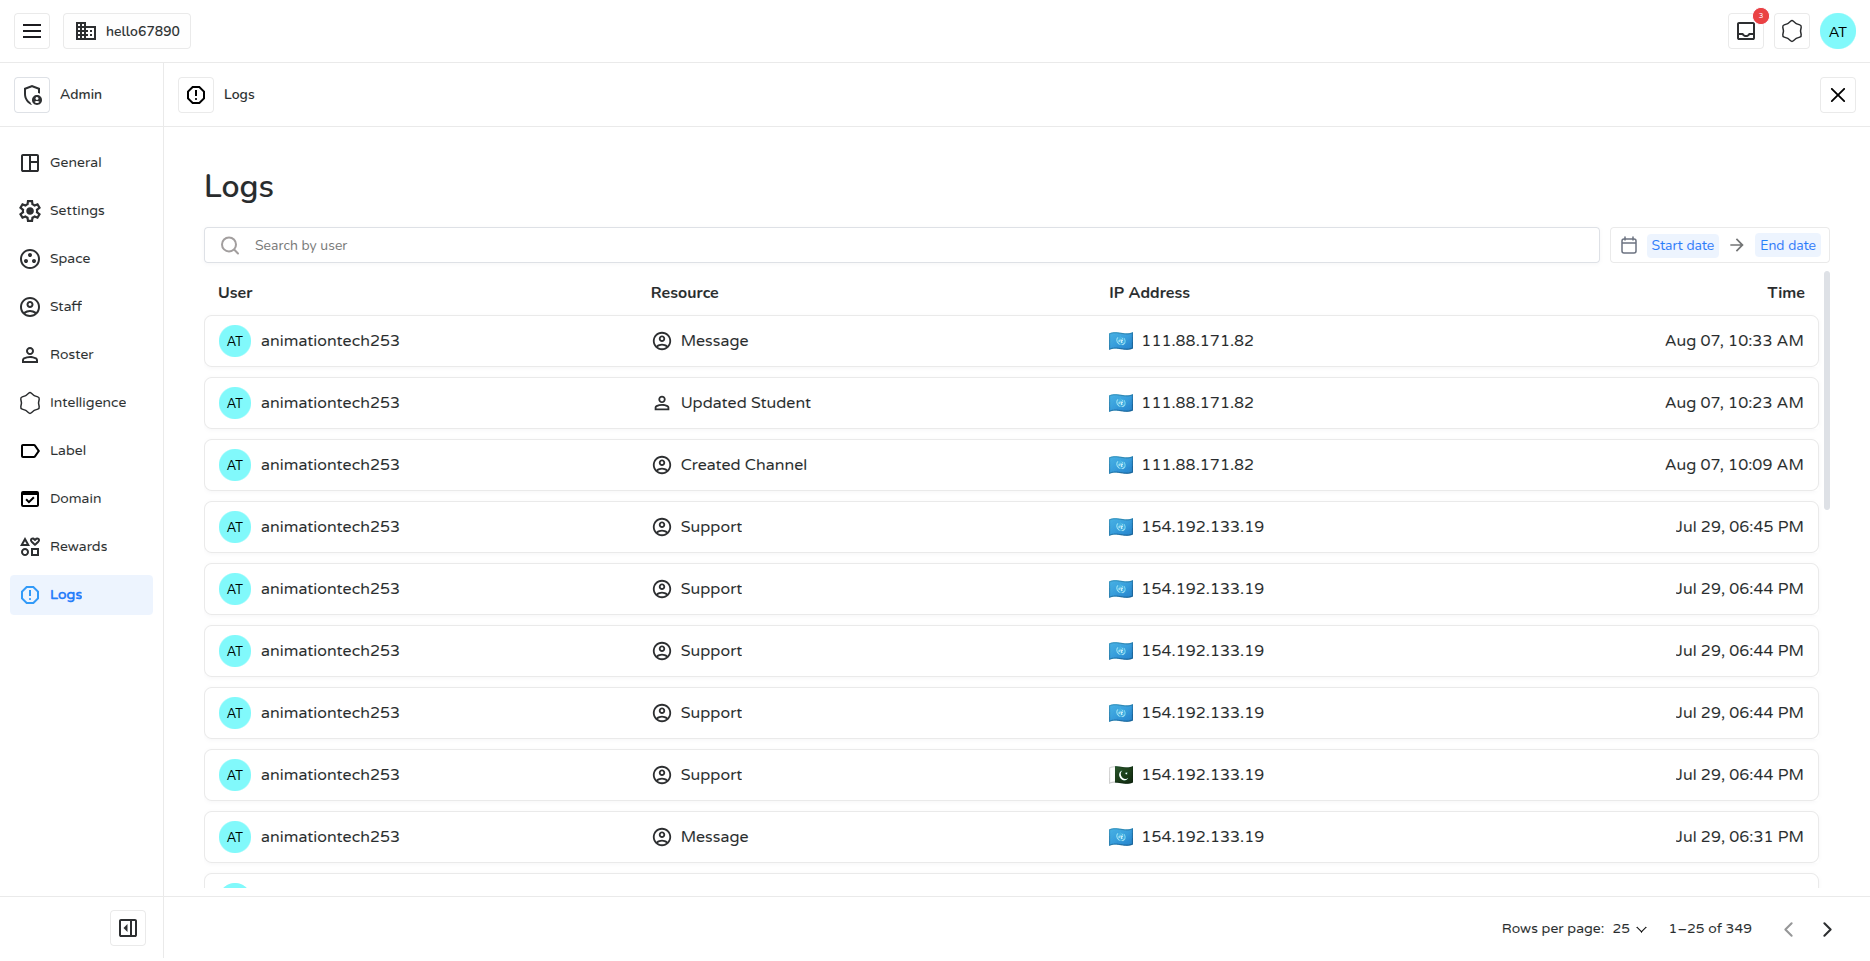
Task: Go to next page of logs
Action: point(1827,929)
